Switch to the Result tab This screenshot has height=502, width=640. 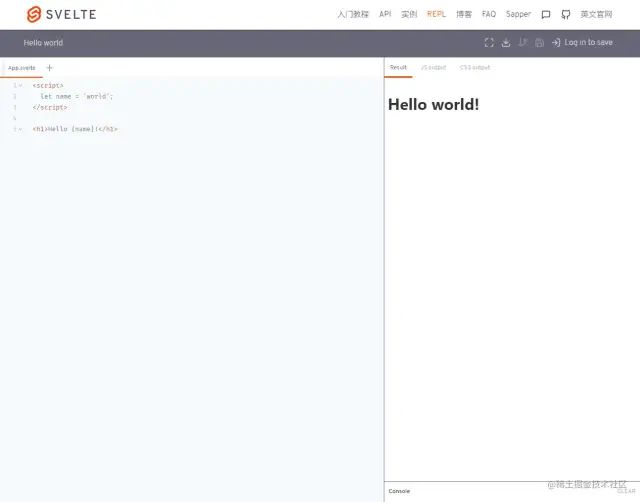pyautogui.click(x=398, y=67)
